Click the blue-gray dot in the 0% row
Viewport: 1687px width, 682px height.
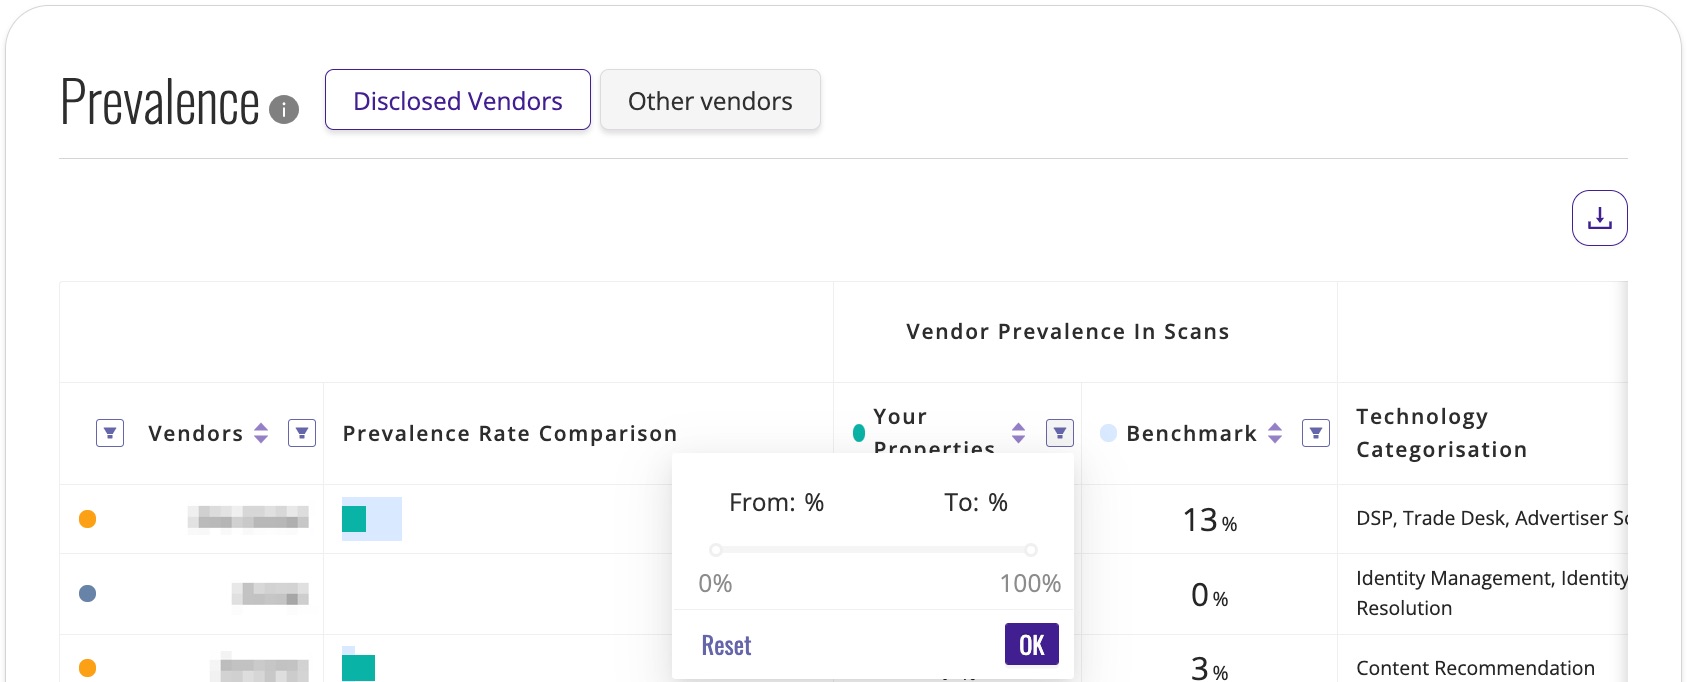tap(88, 594)
